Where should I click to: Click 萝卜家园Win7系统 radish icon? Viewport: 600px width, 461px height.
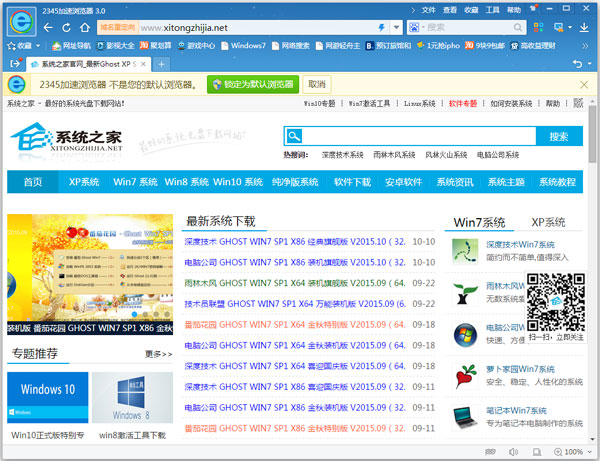(465, 376)
